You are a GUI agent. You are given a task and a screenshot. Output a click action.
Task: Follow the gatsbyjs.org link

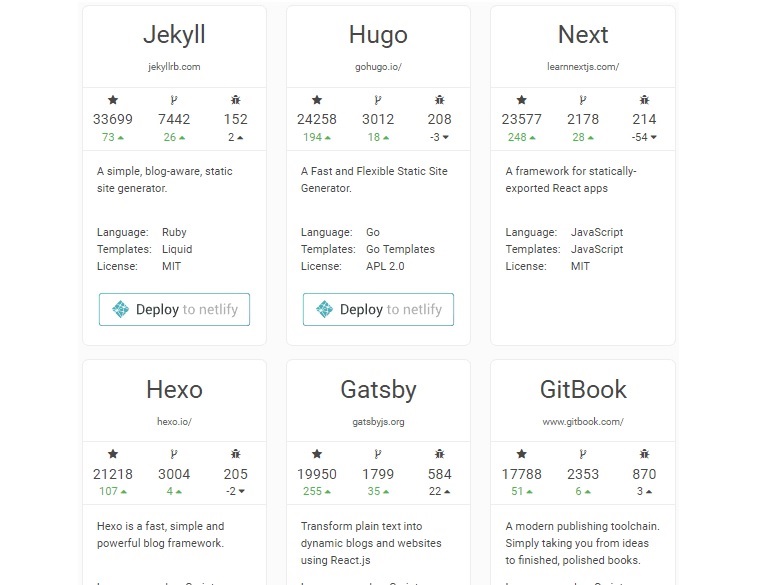[x=378, y=422]
